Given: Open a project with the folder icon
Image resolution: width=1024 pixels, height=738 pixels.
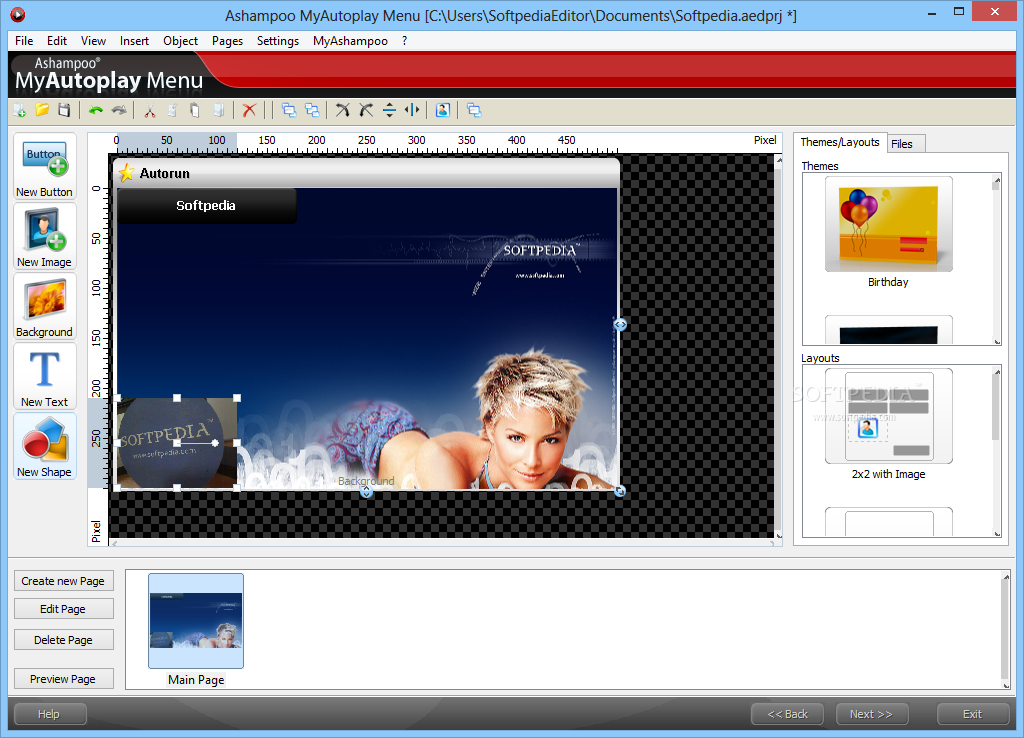Looking at the screenshot, I should coord(42,110).
